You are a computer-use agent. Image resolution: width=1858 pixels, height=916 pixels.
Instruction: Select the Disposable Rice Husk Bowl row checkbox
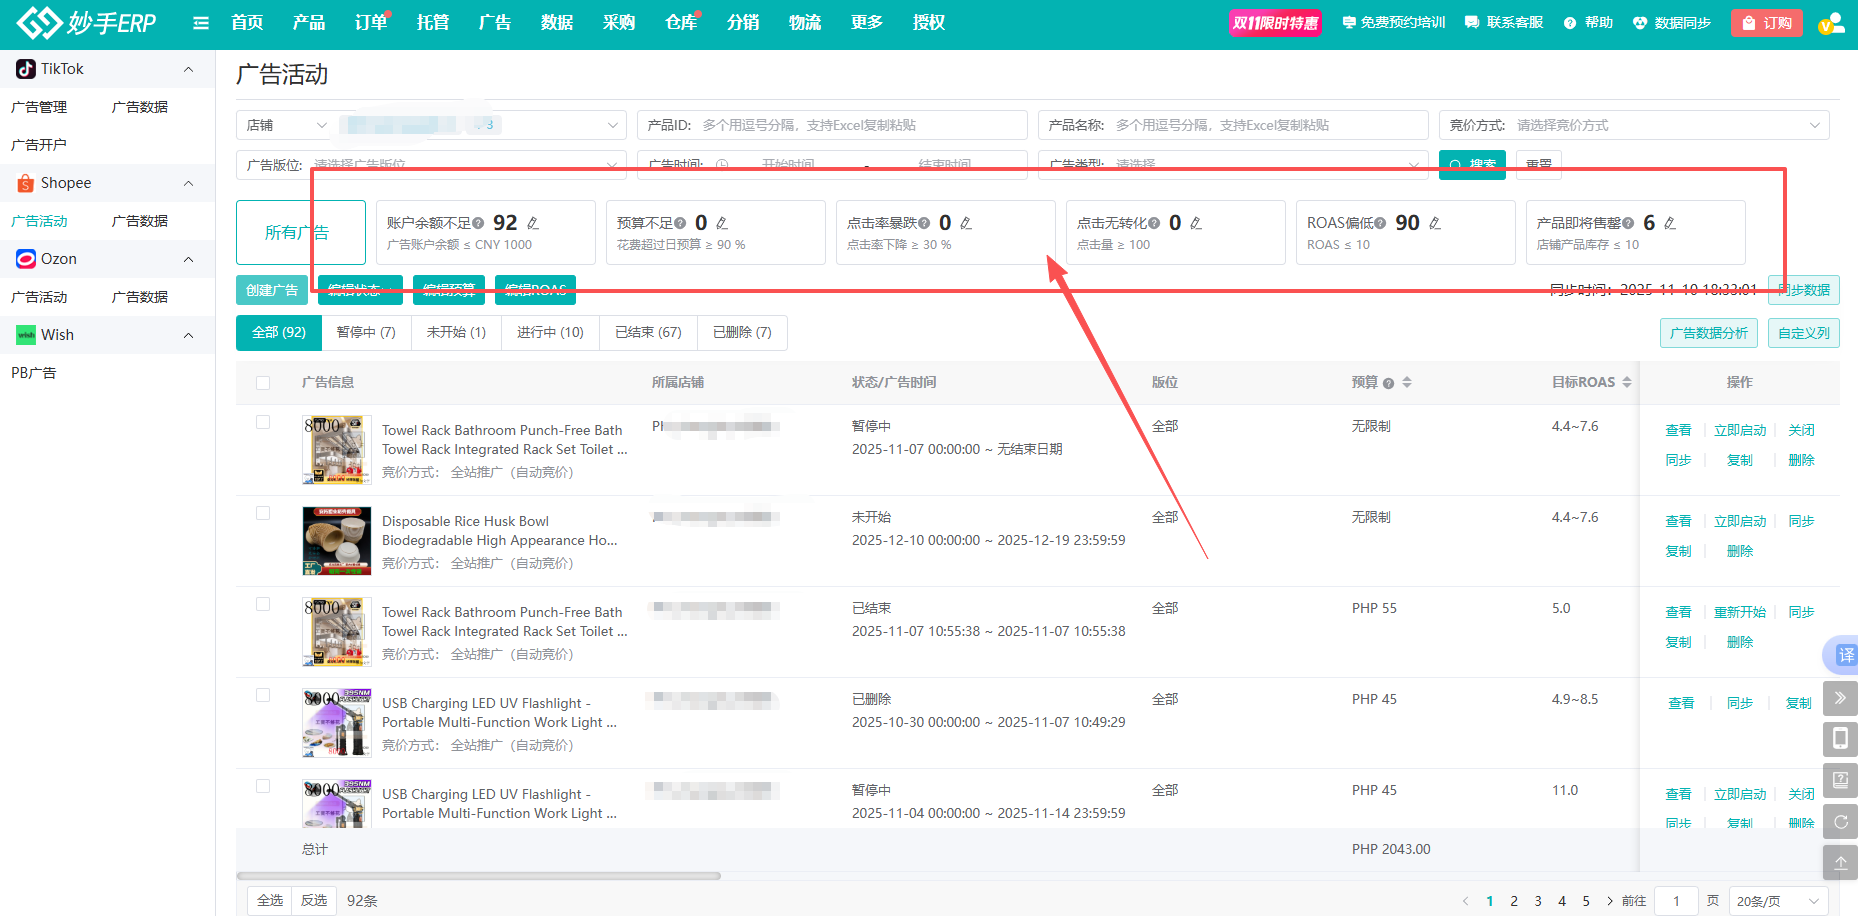pyautogui.click(x=263, y=513)
